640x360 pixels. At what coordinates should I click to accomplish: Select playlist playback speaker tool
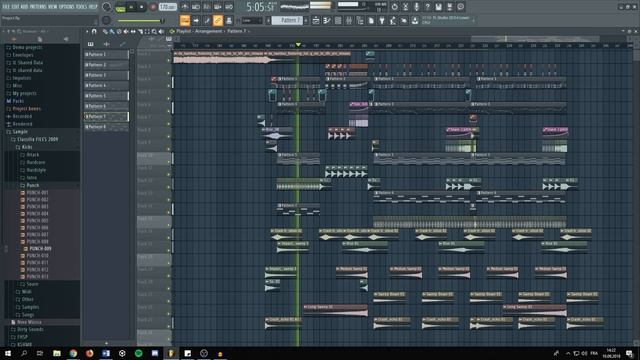click(x=161, y=31)
